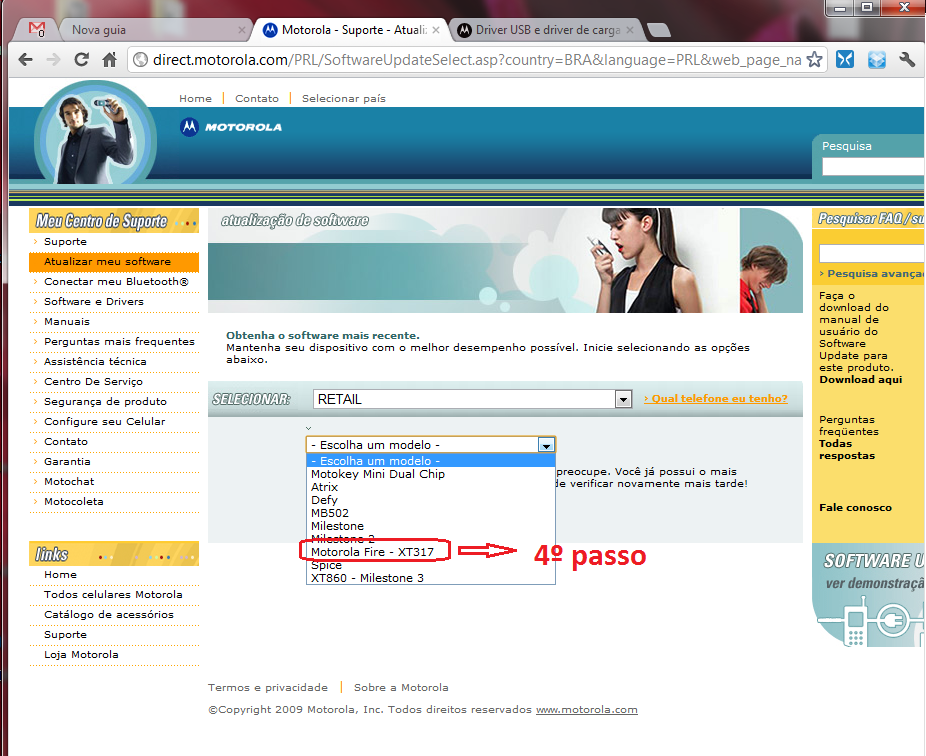Open Home link in top navigation
926x756 pixels.
tap(195, 99)
